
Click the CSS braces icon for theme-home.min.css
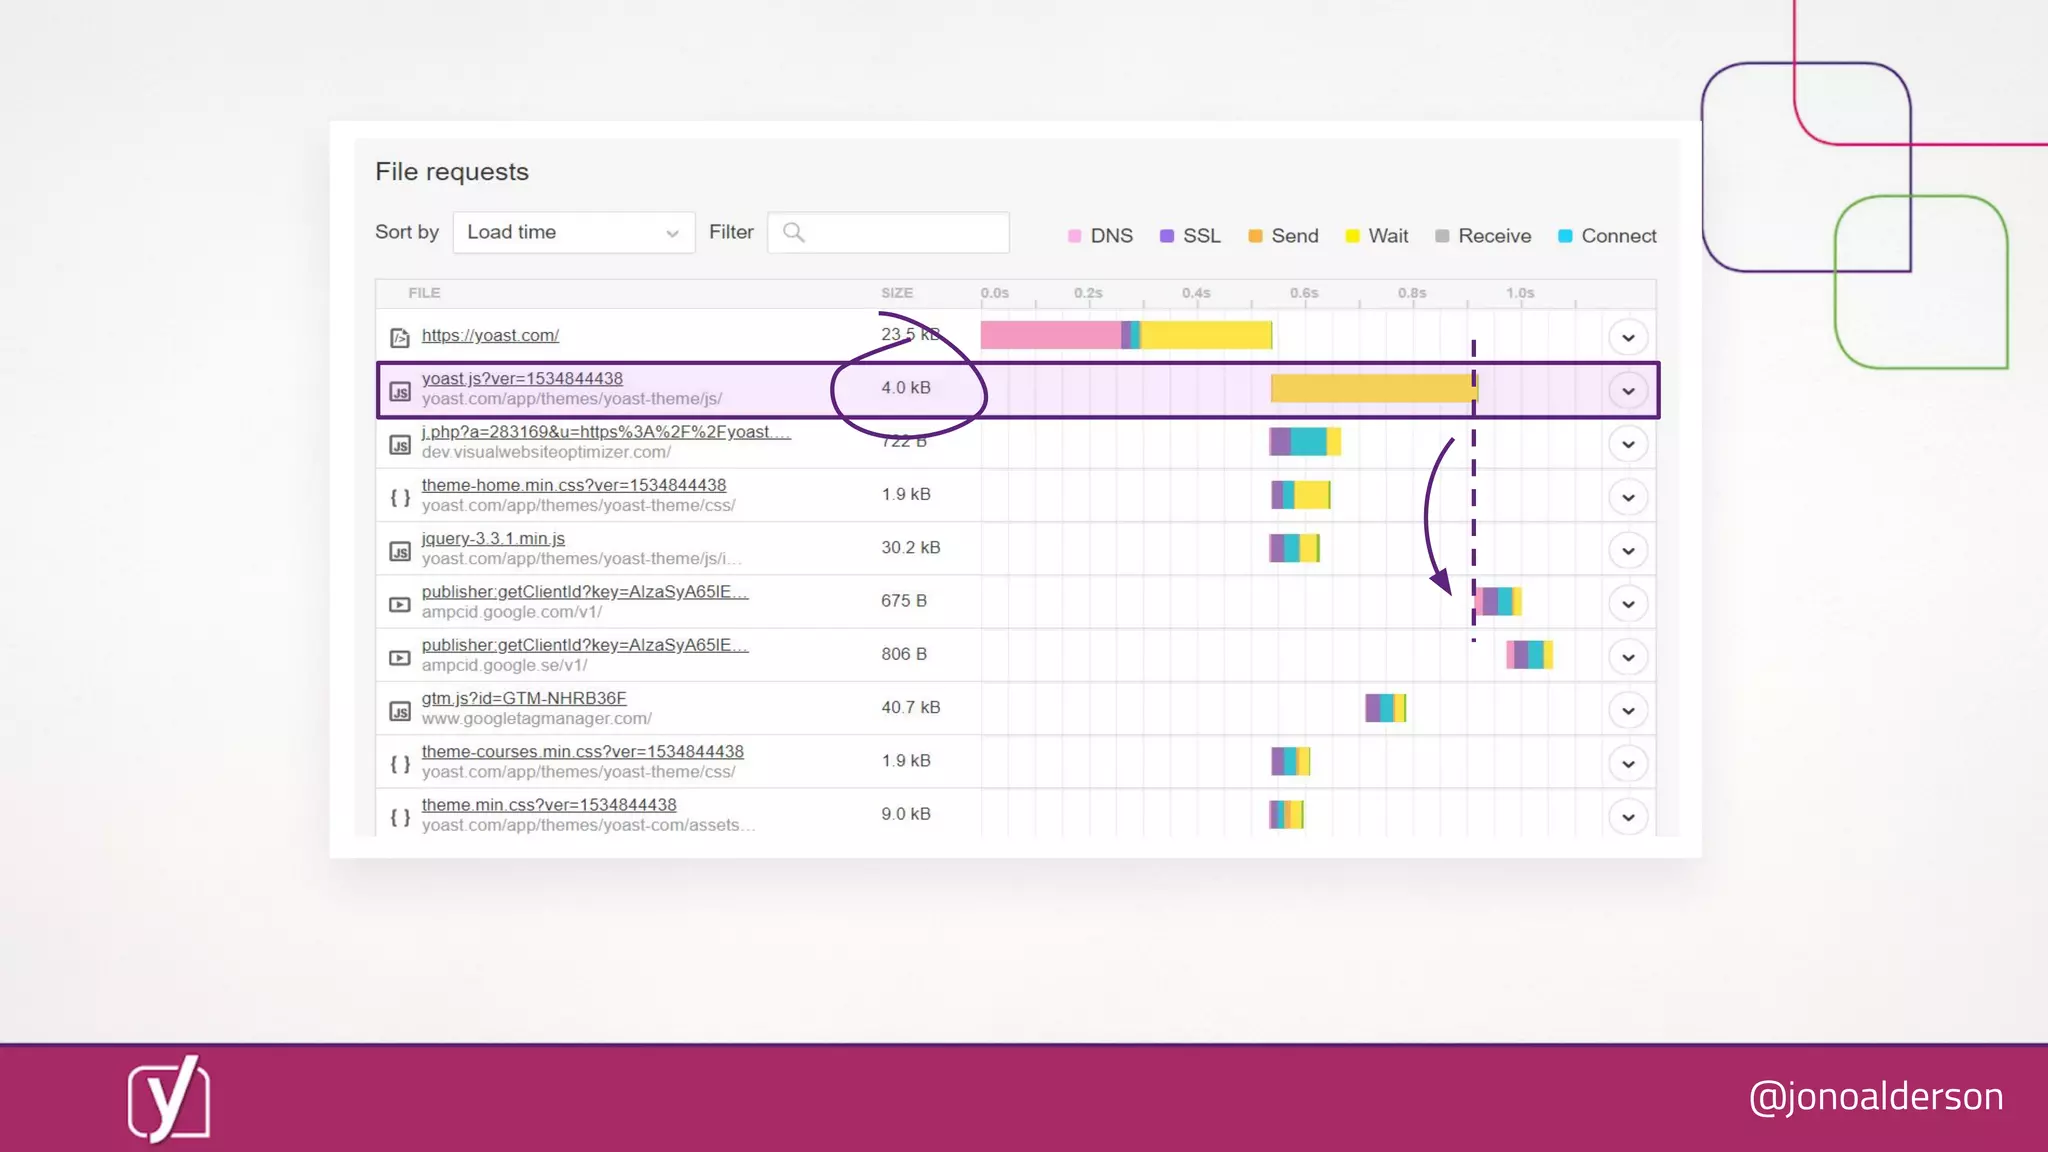pos(399,497)
